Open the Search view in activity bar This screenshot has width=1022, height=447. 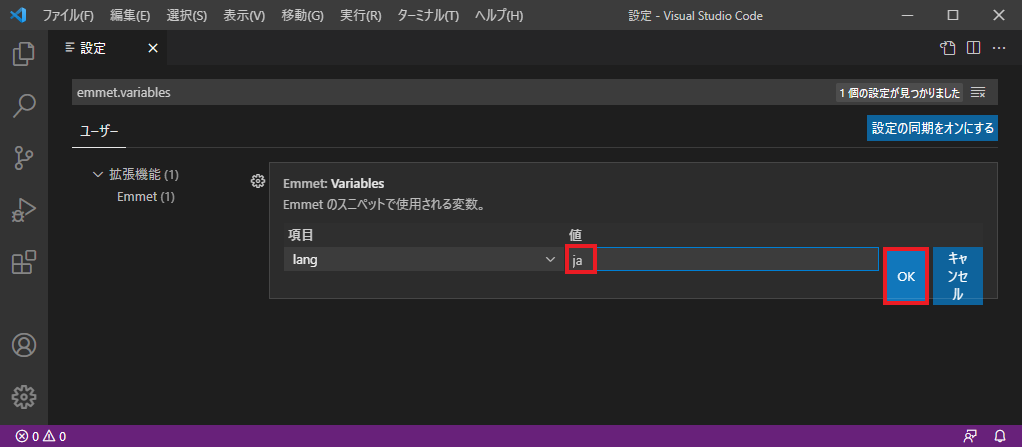point(24,105)
